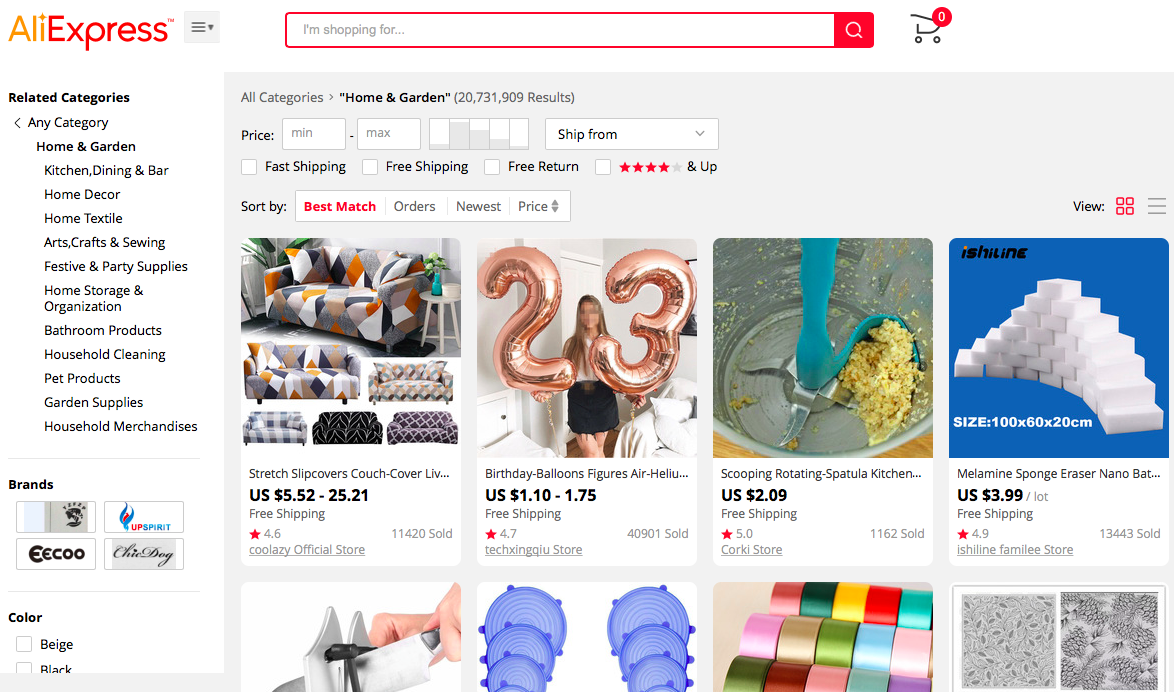Click the red search magnifier button
Screen dimensions: 1174x692
[x=854, y=30]
